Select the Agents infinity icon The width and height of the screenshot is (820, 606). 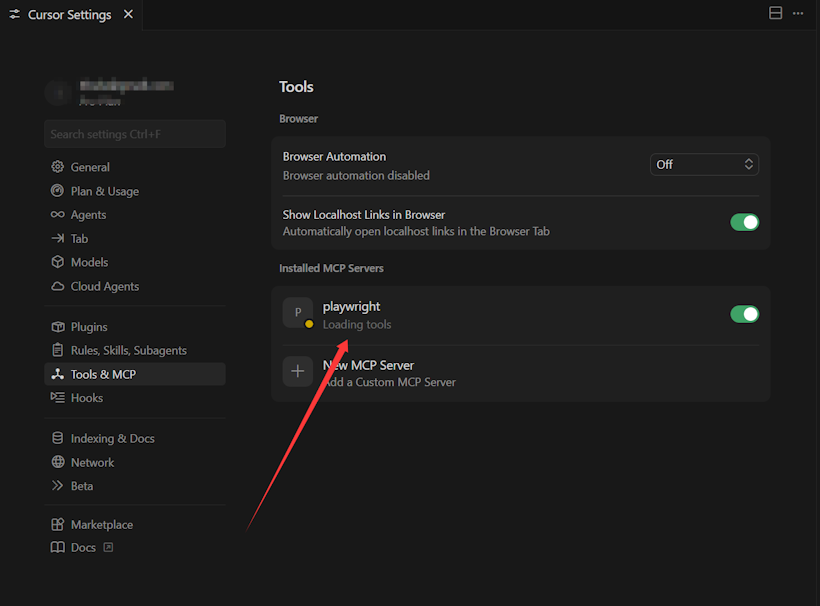tap(58, 215)
